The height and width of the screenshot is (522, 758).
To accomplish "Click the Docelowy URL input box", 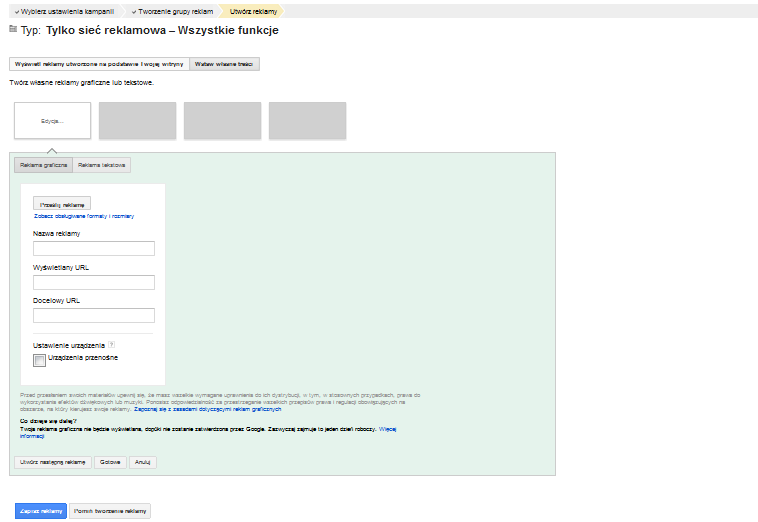I will (x=94, y=316).
